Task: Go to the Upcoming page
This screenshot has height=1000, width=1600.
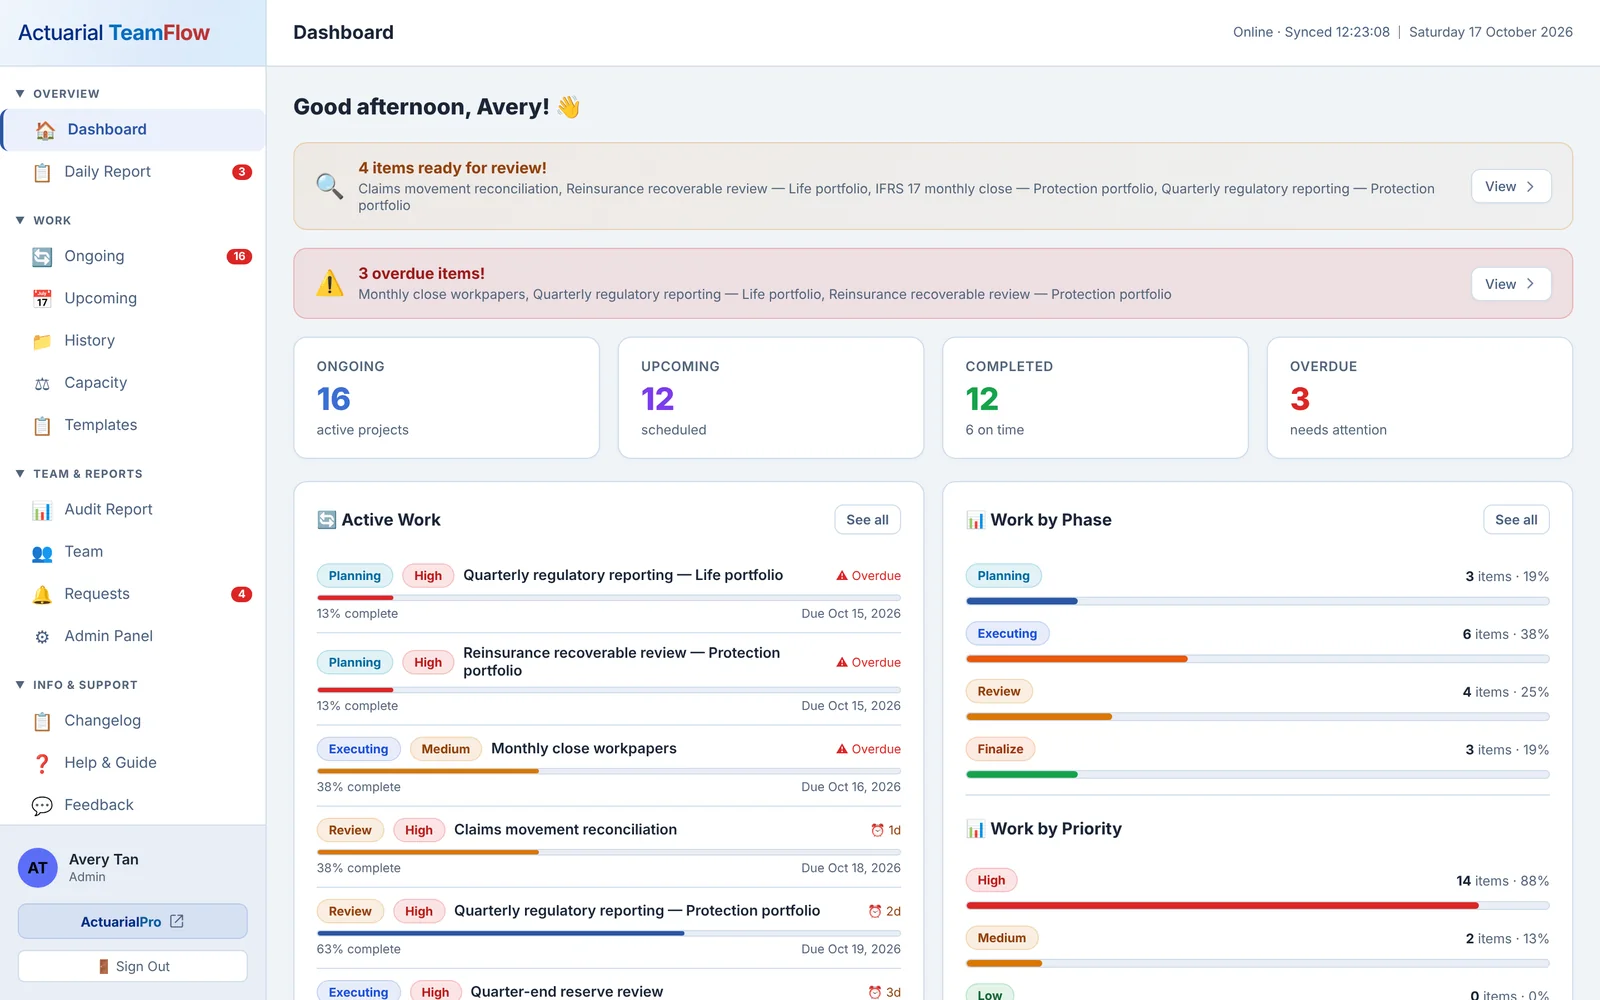Action: [x=133, y=299]
